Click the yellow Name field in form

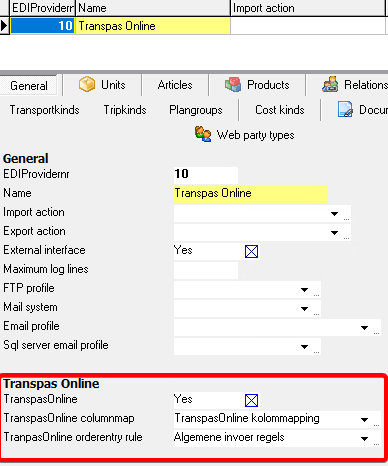pos(251,194)
